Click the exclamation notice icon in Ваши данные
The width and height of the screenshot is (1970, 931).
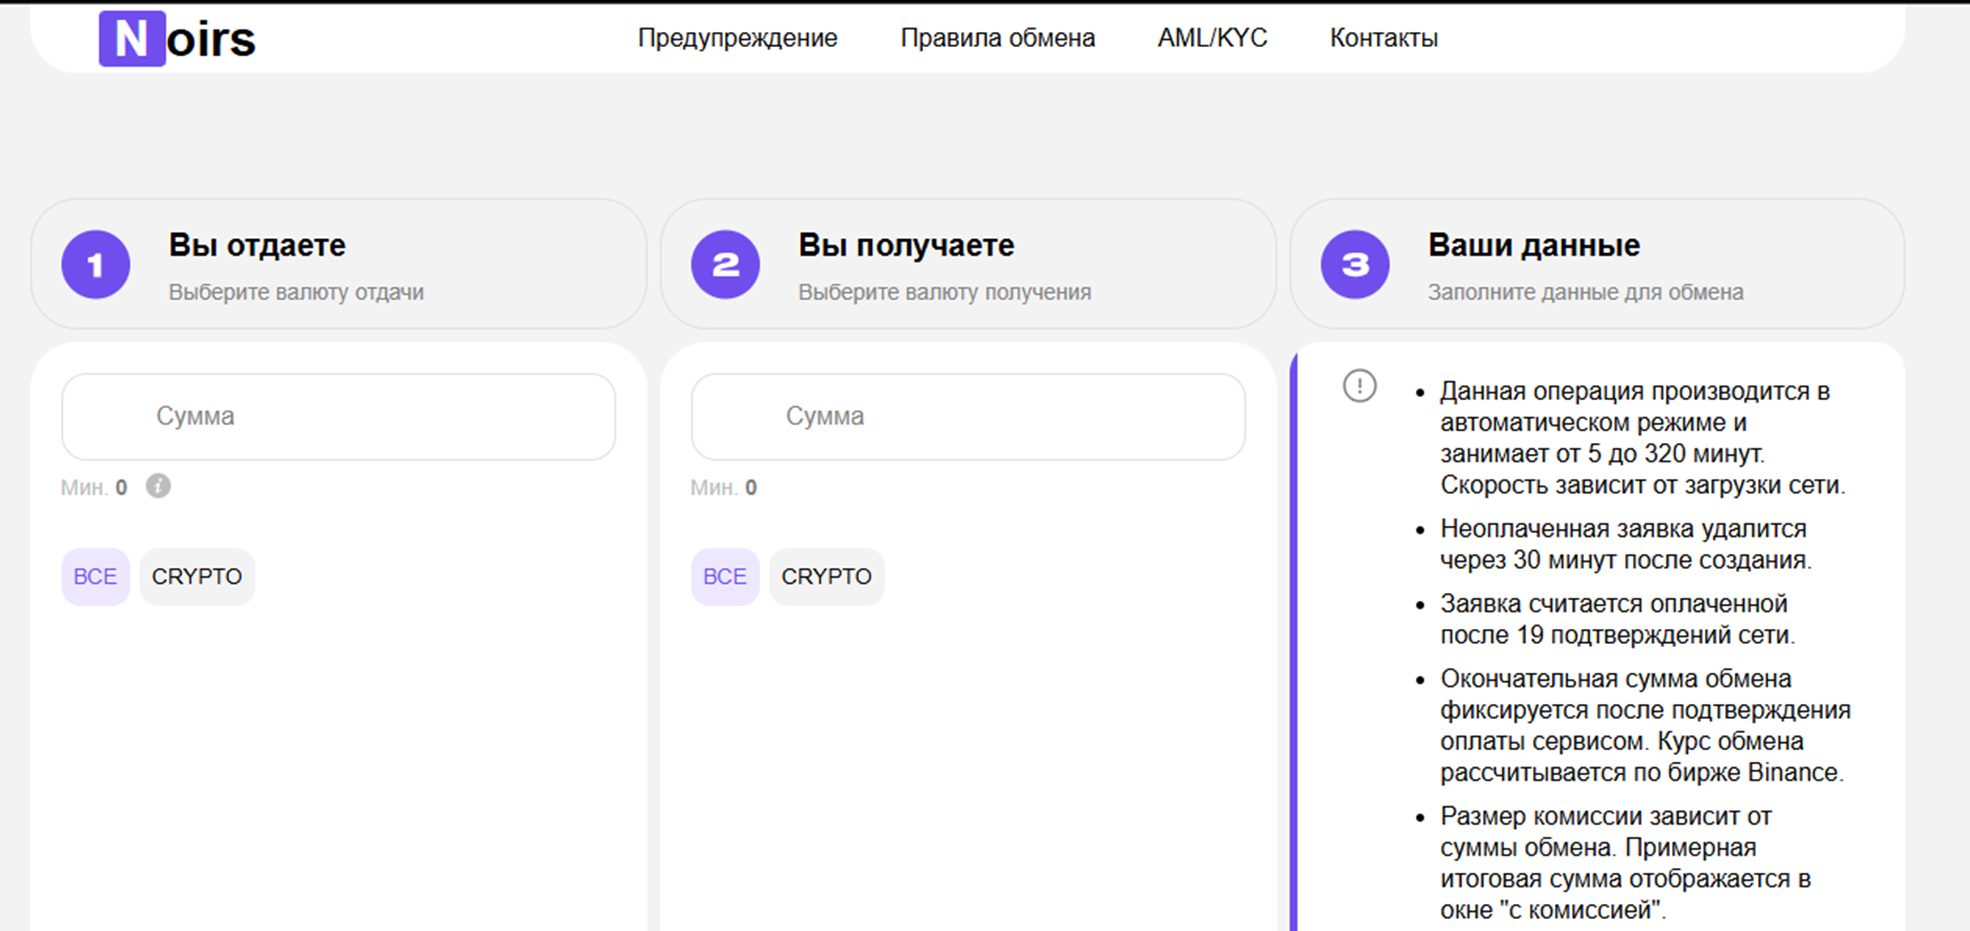click(x=1359, y=385)
